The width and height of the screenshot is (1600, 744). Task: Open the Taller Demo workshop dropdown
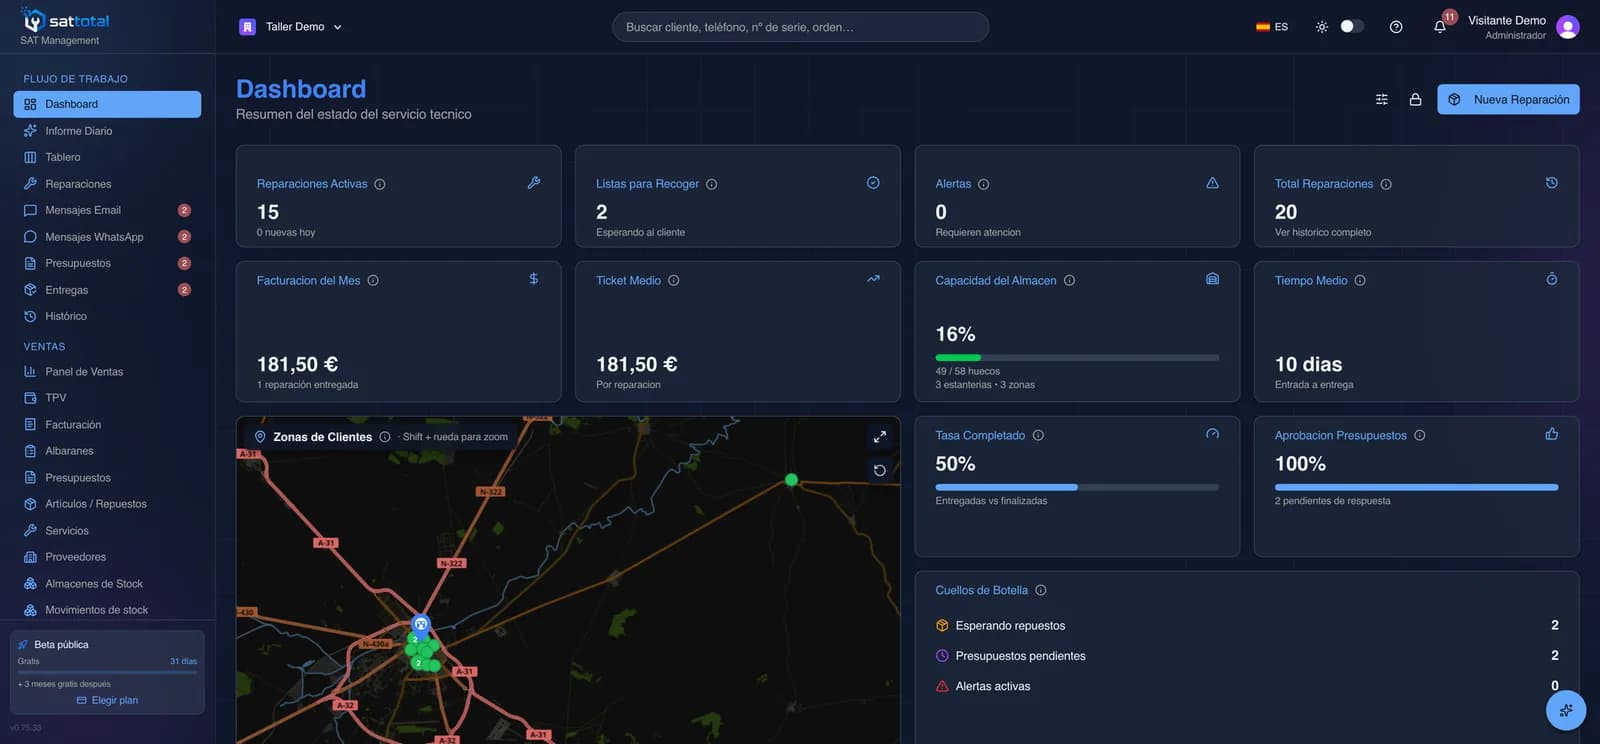pyautogui.click(x=291, y=27)
